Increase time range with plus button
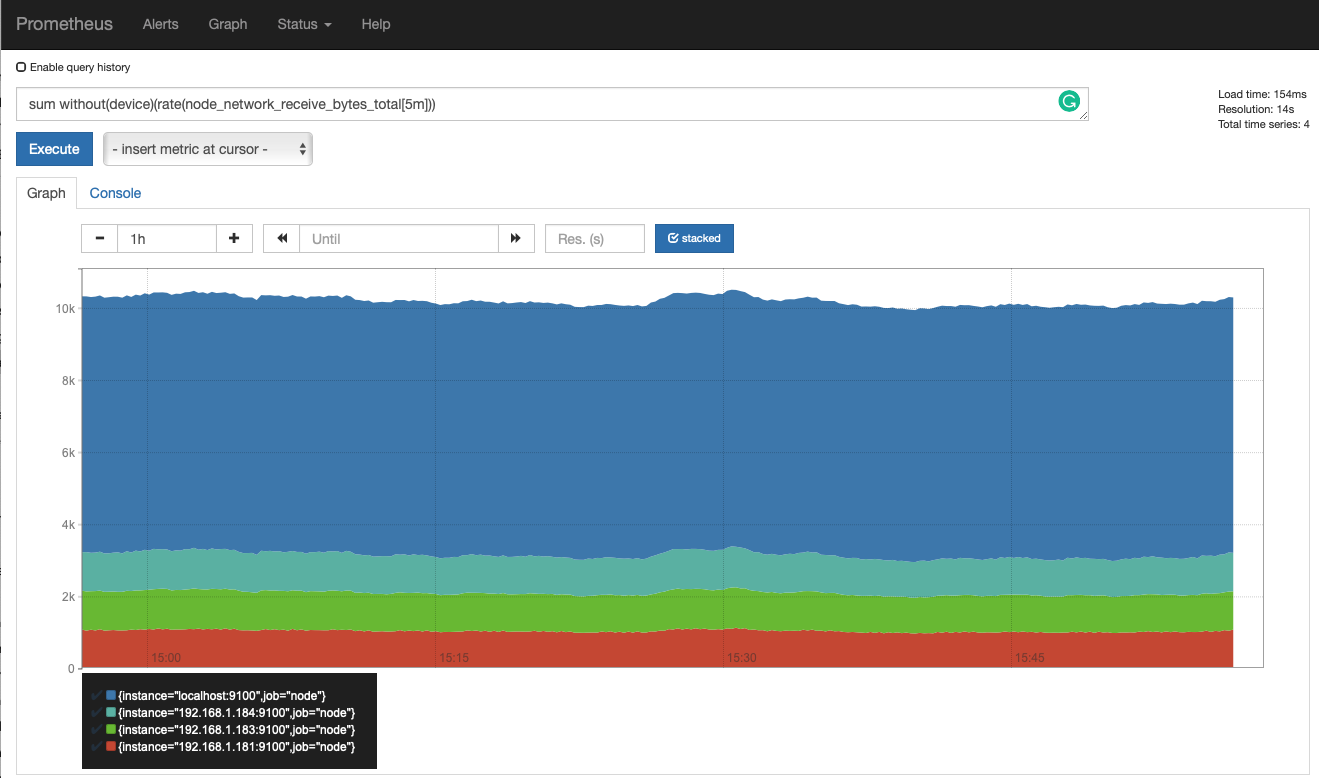 click(234, 239)
